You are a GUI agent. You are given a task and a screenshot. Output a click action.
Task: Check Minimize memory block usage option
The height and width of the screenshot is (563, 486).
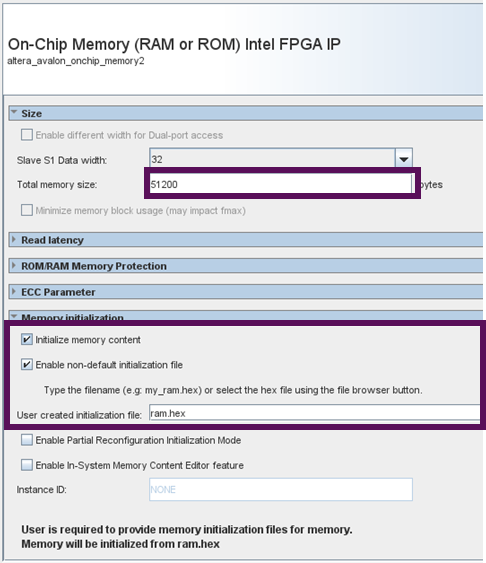(27, 210)
